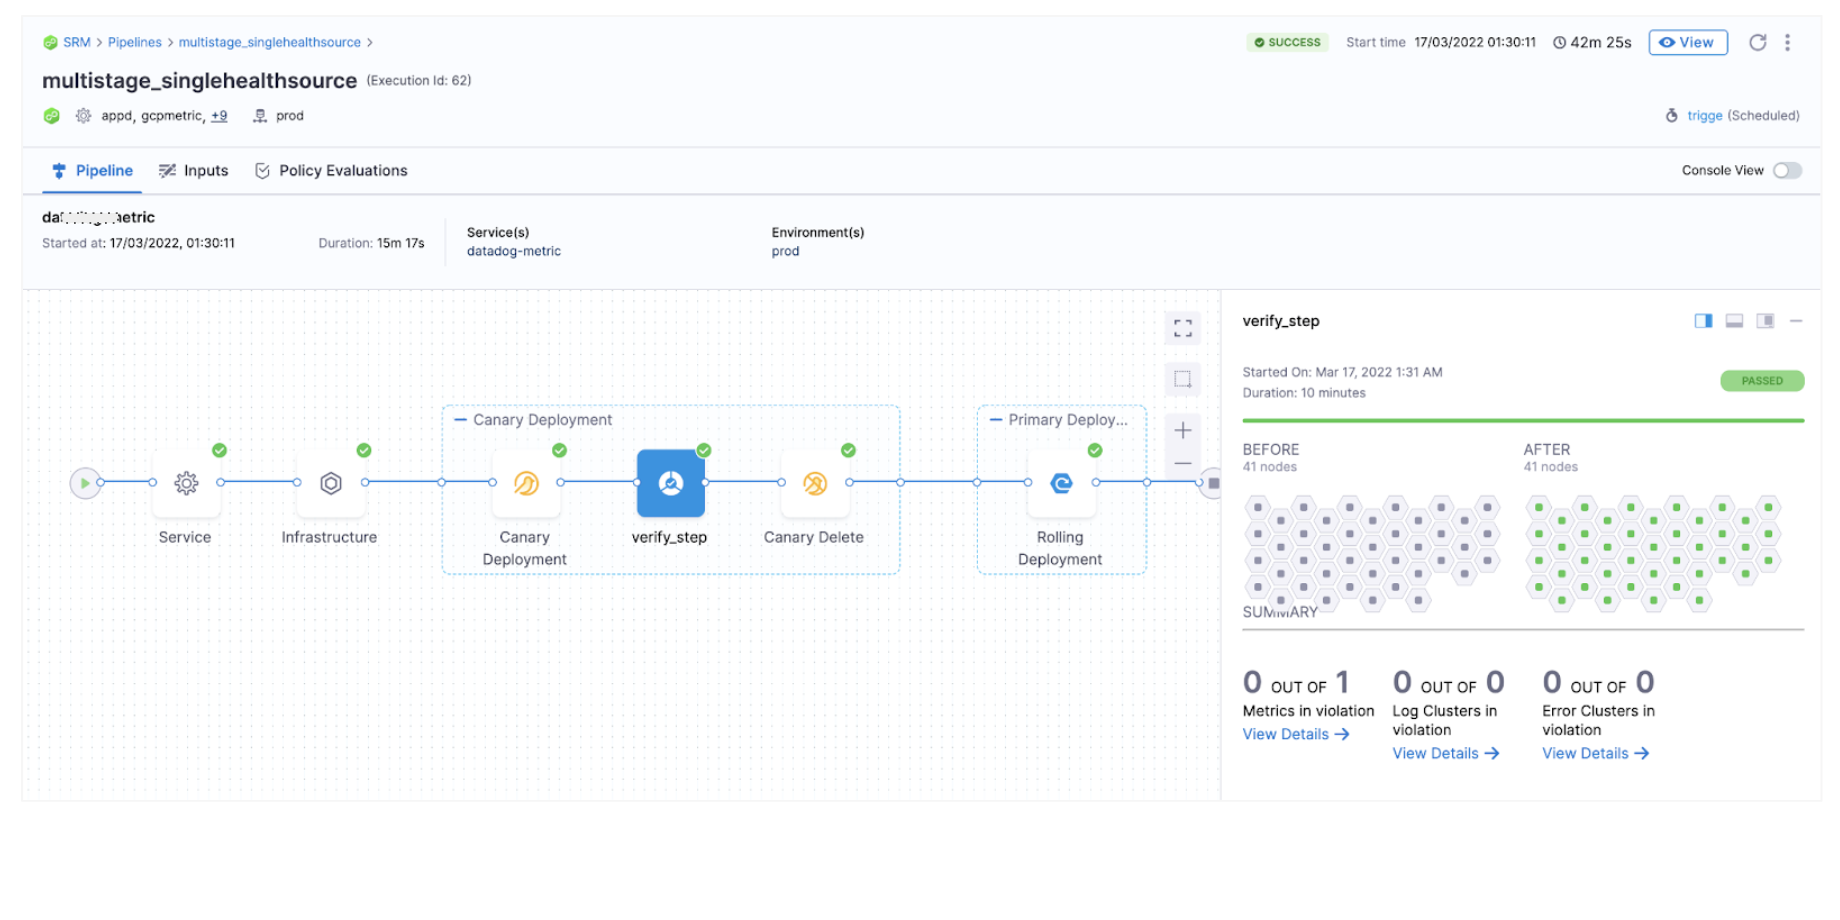Dock step details panel to right
This screenshot has height=920, width=1840.
[1703, 321]
